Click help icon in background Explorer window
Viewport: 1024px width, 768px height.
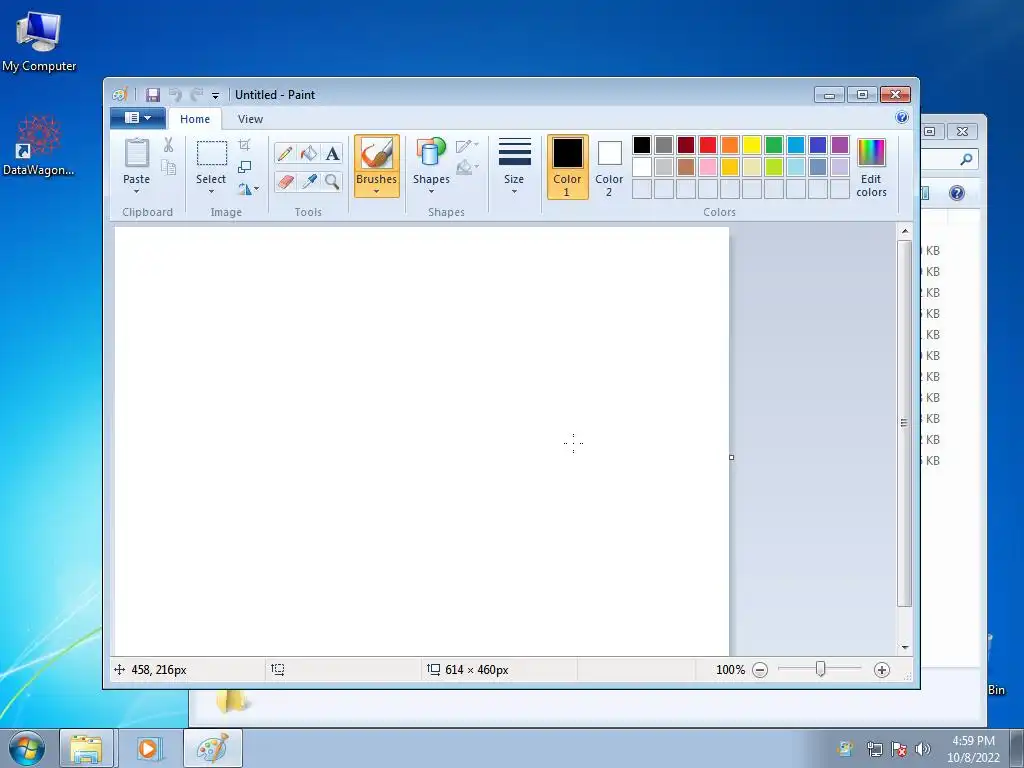click(957, 193)
